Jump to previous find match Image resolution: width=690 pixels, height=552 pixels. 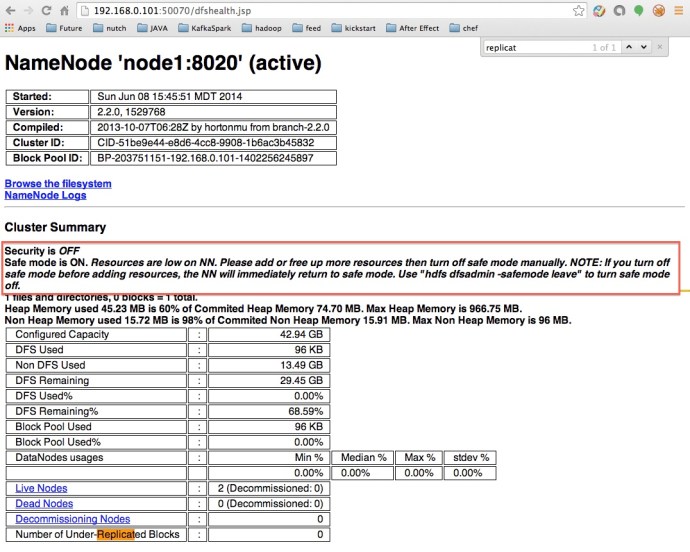(x=628, y=47)
